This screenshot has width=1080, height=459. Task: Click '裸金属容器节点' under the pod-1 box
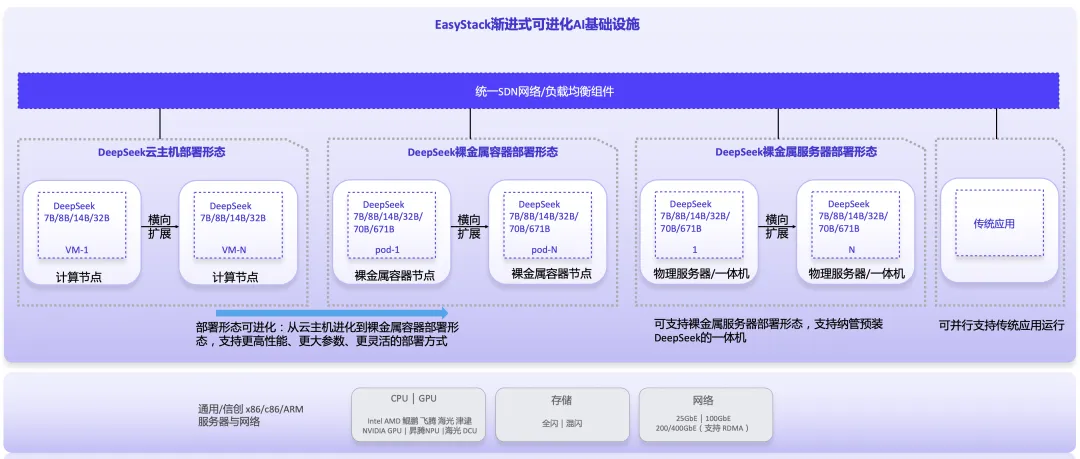pyautogui.click(x=395, y=276)
